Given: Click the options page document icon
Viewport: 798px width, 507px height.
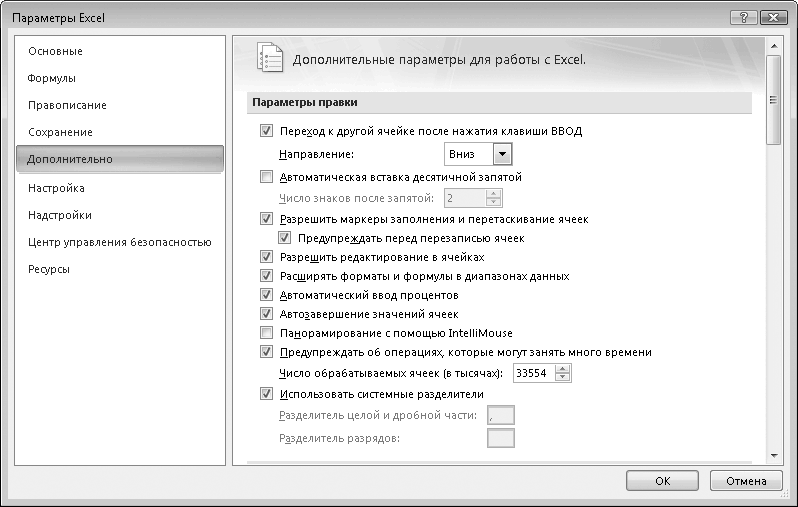Looking at the screenshot, I should pos(270,58).
